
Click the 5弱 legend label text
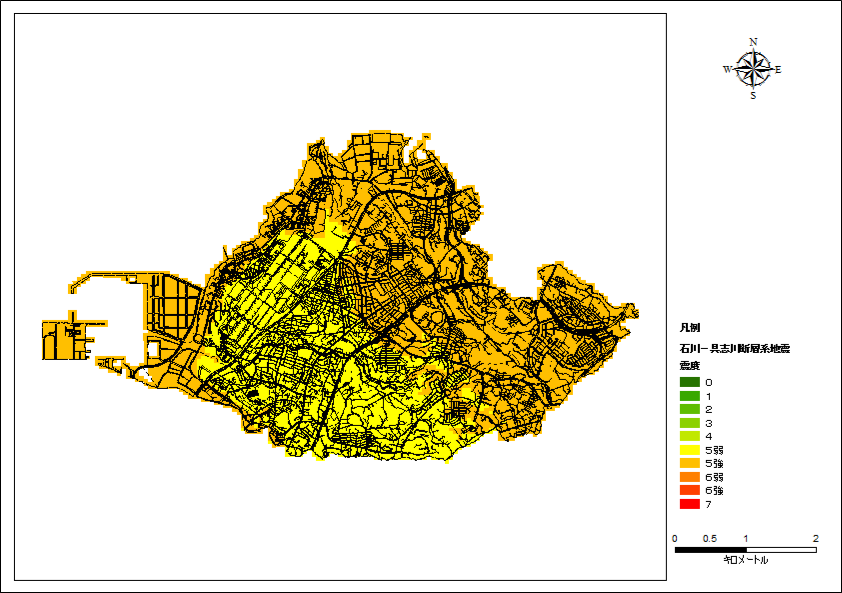click(714, 450)
